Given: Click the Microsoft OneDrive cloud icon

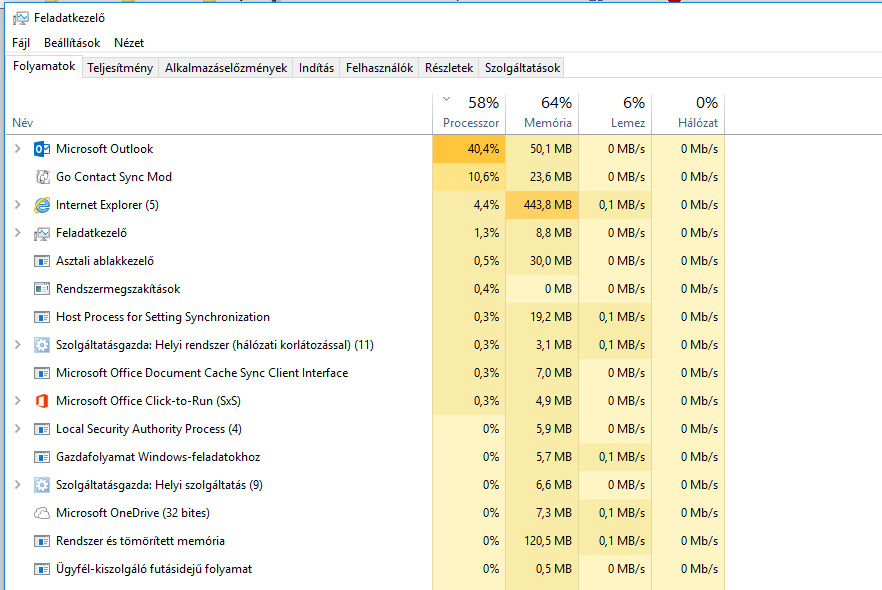Looking at the screenshot, I should [42, 513].
